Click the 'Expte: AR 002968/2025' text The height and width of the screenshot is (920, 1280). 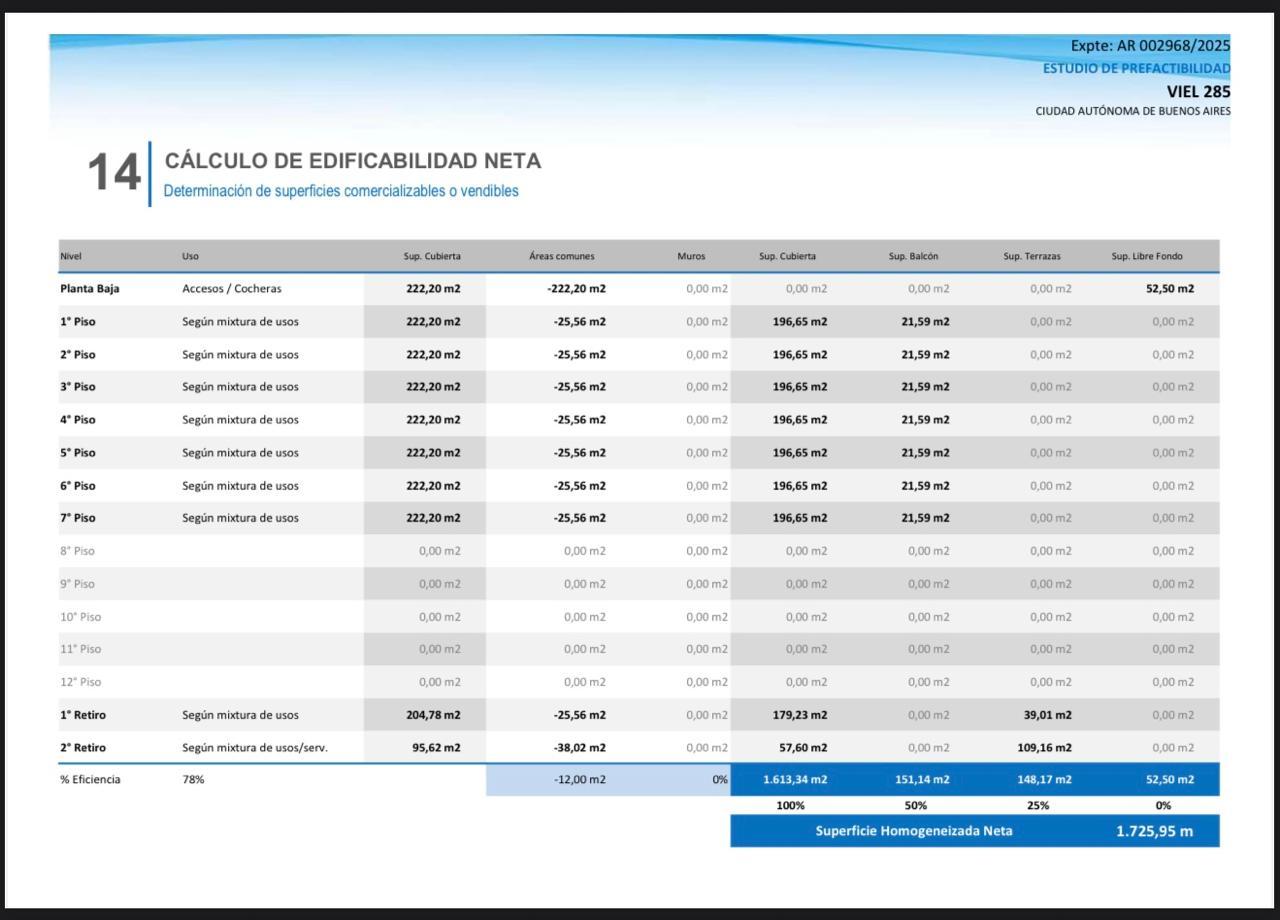pos(1150,45)
